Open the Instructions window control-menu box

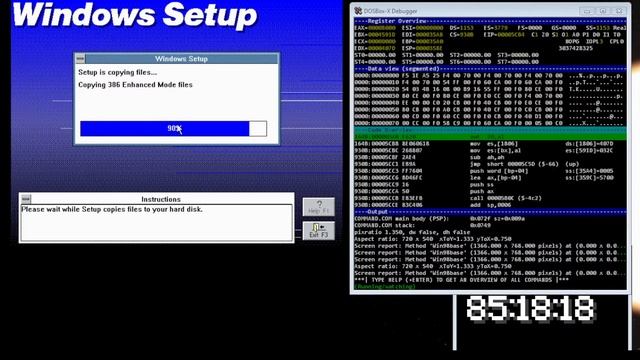pos(26,199)
